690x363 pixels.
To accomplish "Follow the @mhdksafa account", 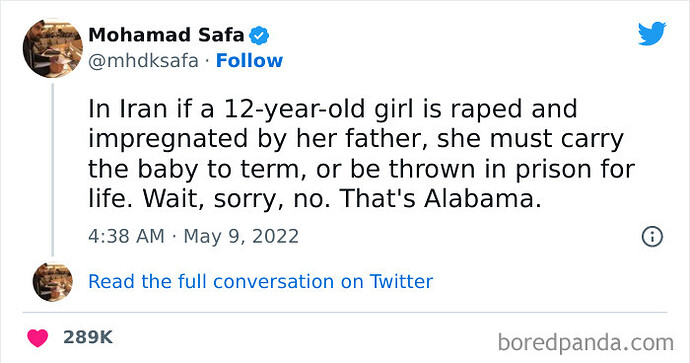I will coord(249,61).
